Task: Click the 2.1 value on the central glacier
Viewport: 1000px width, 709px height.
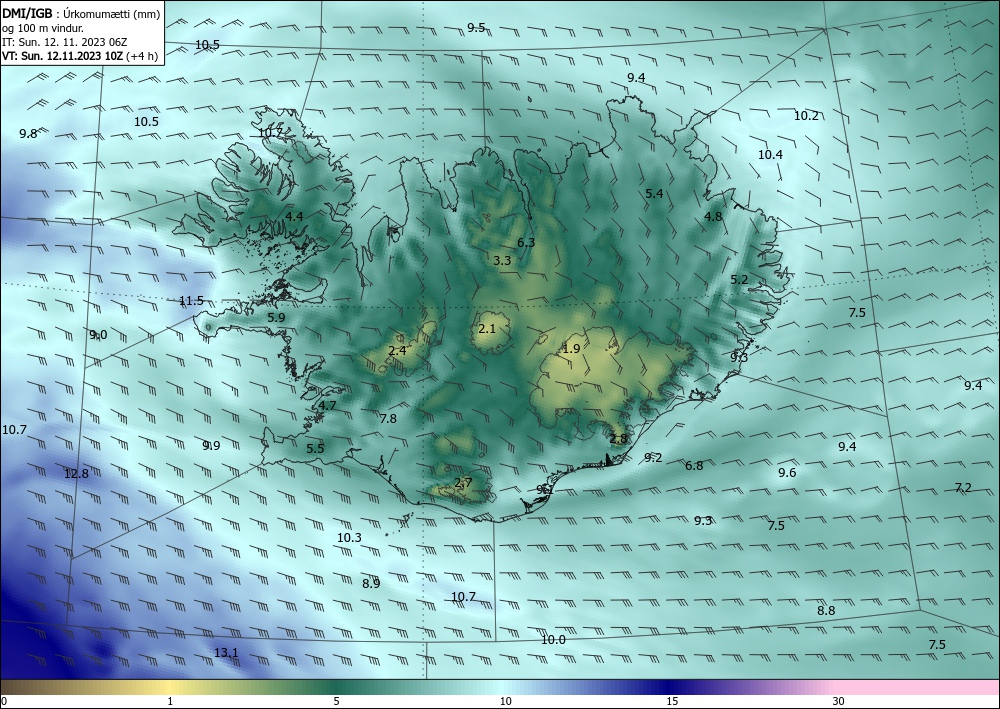Action: coord(487,328)
